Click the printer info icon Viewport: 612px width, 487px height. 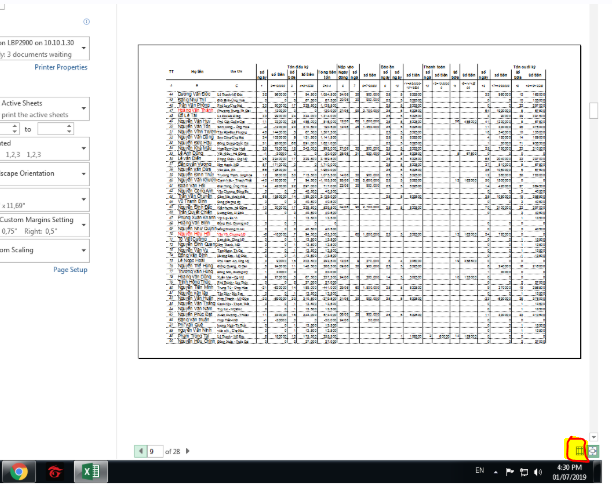pos(87,21)
